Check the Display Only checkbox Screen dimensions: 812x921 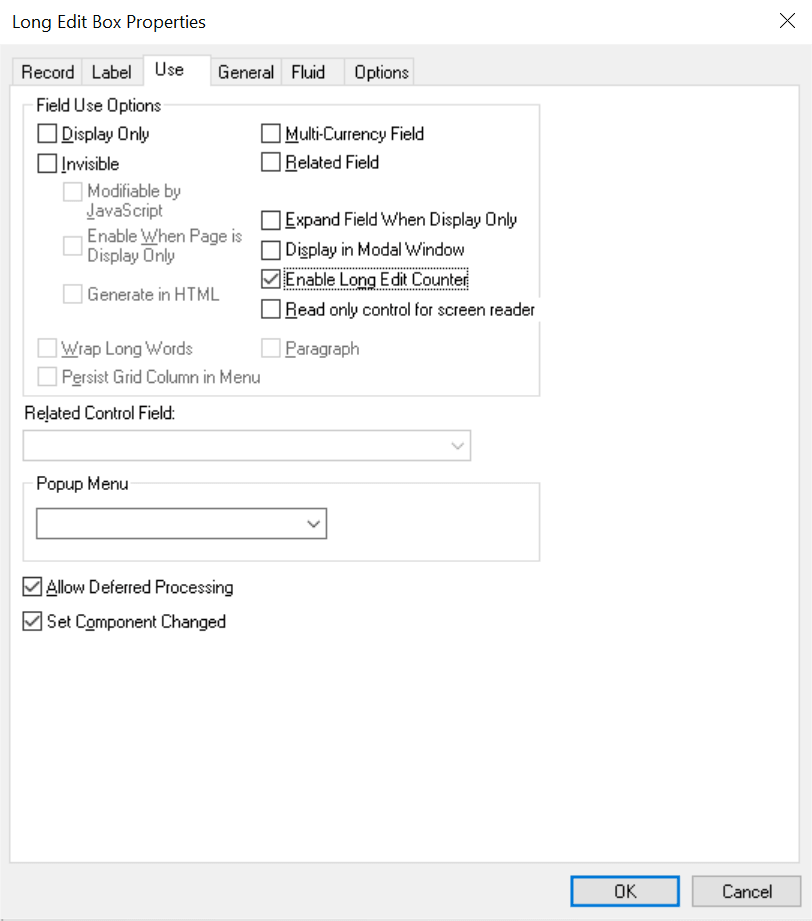(46, 133)
